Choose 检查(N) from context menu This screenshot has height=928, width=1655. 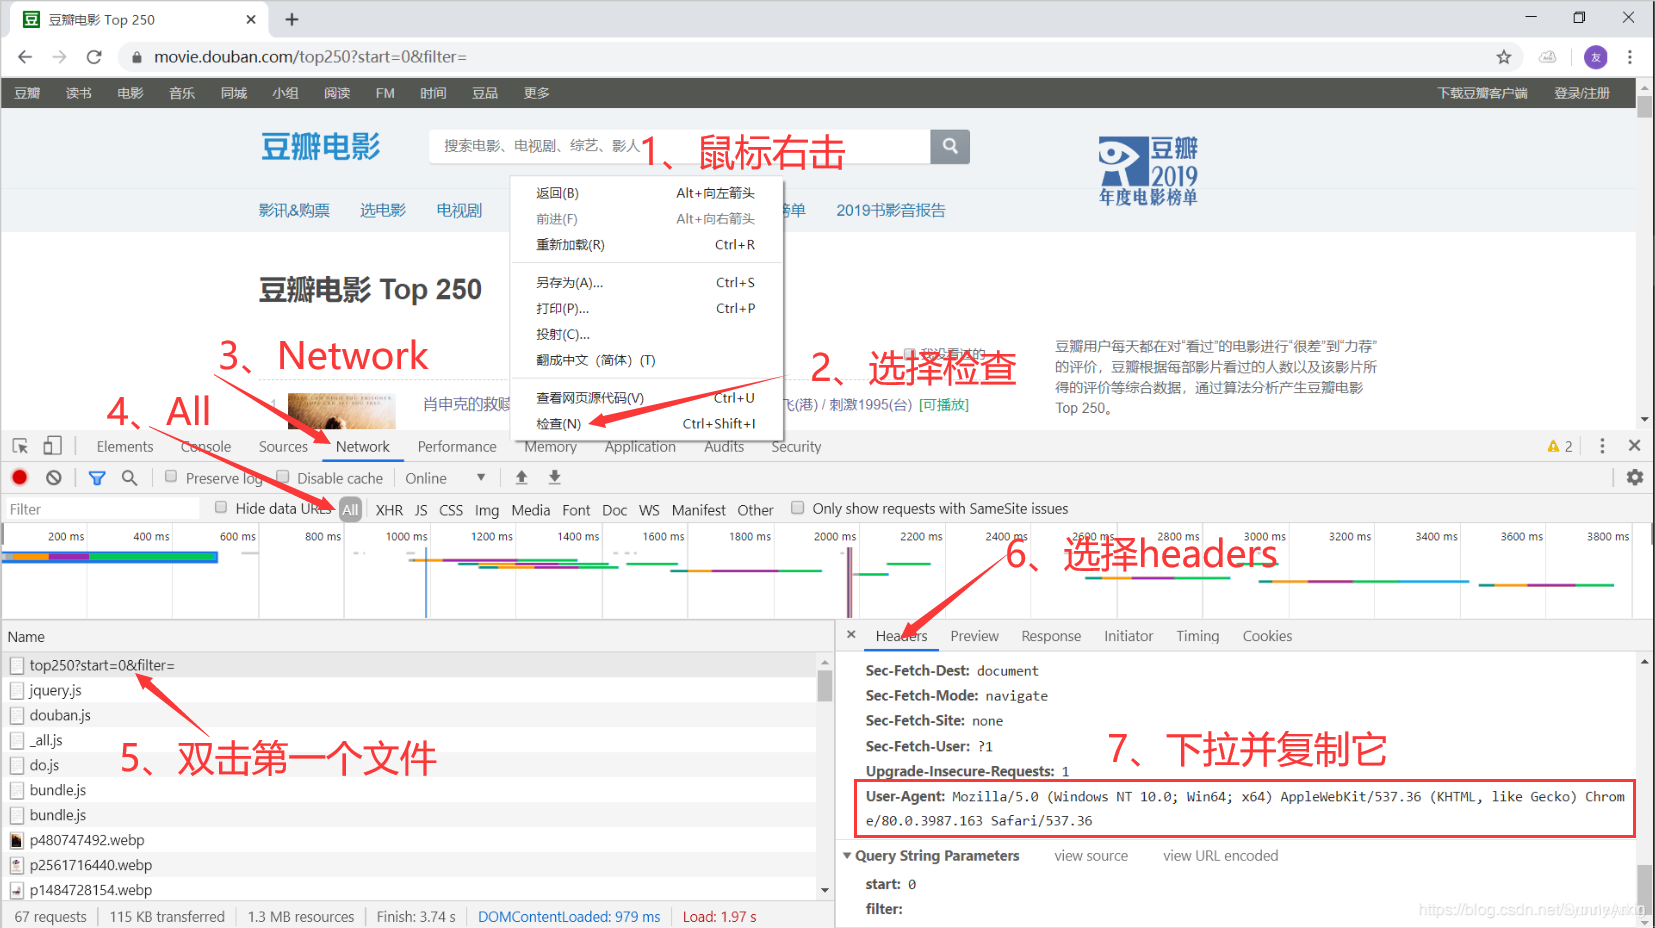click(646, 424)
